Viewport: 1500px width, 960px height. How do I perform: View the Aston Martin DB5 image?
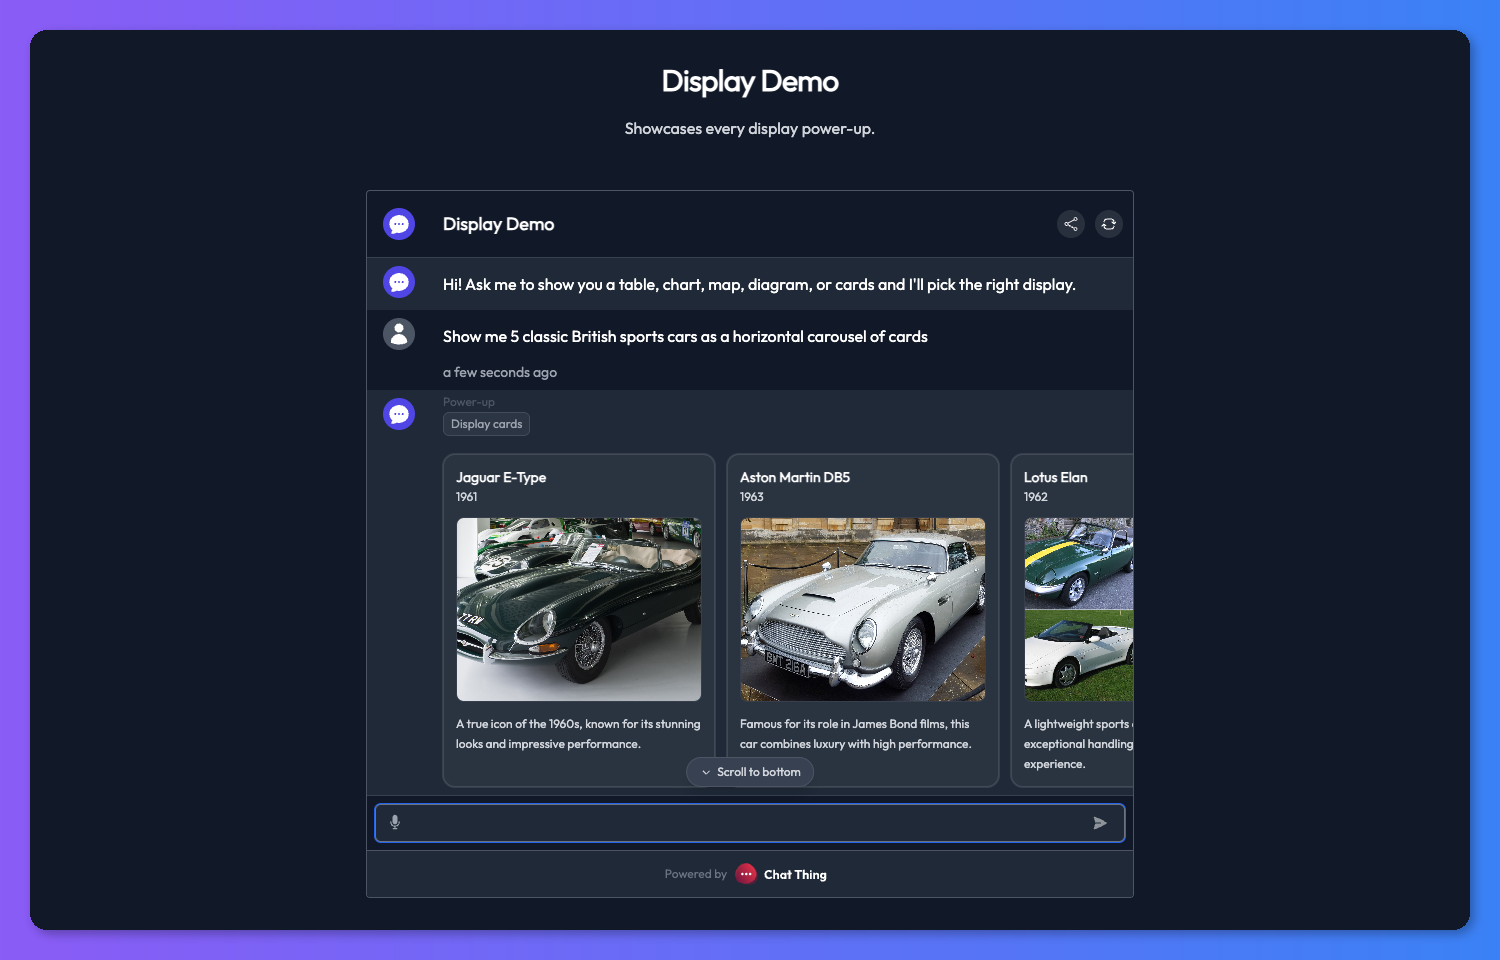pos(862,608)
